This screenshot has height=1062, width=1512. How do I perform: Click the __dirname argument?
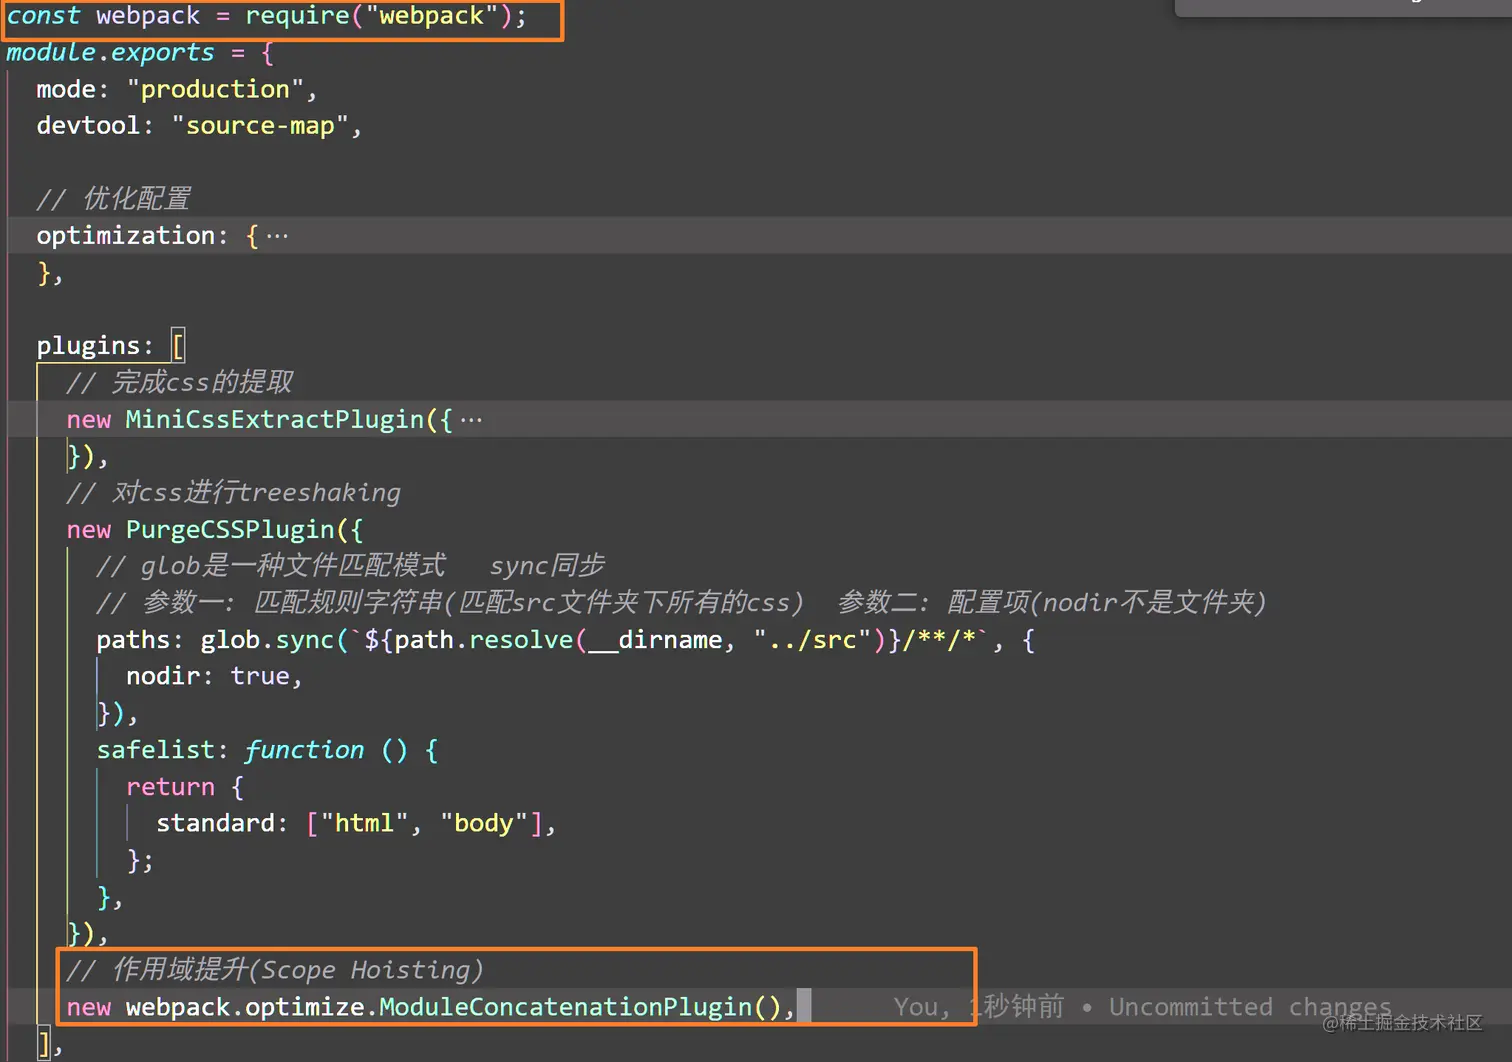click(655, 640)
